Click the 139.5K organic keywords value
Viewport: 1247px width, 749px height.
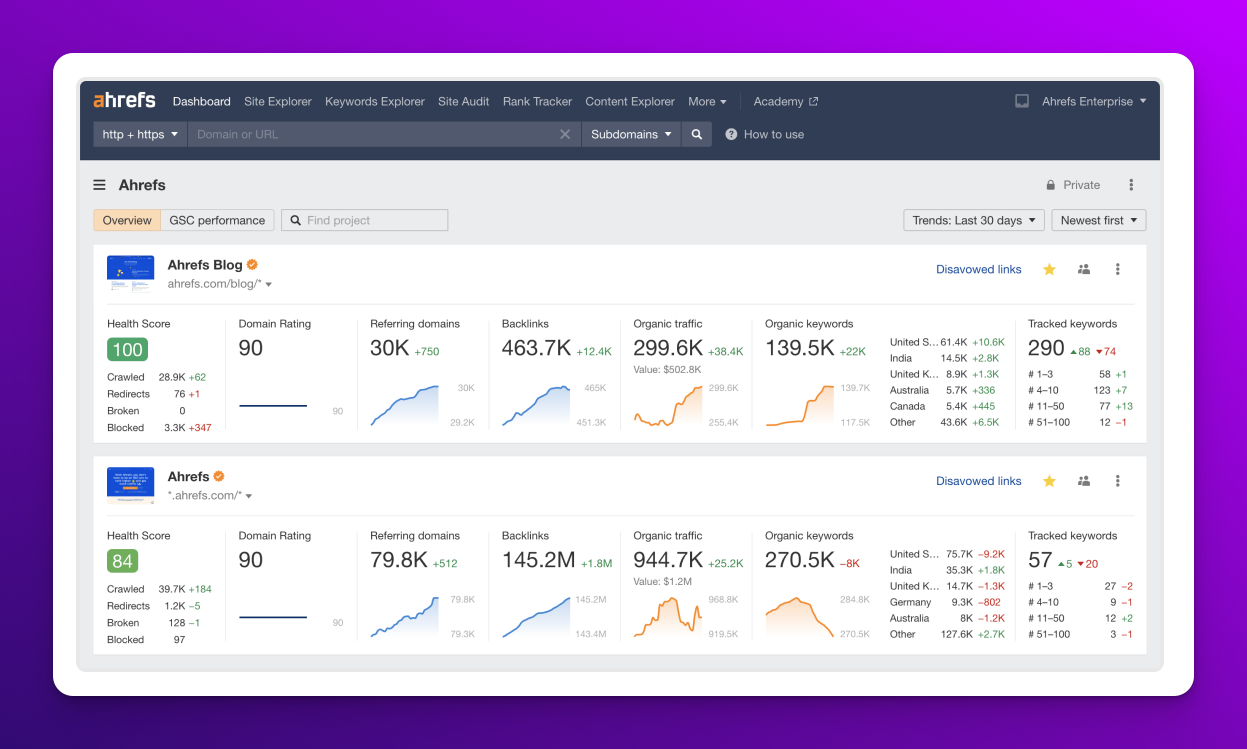800,348
